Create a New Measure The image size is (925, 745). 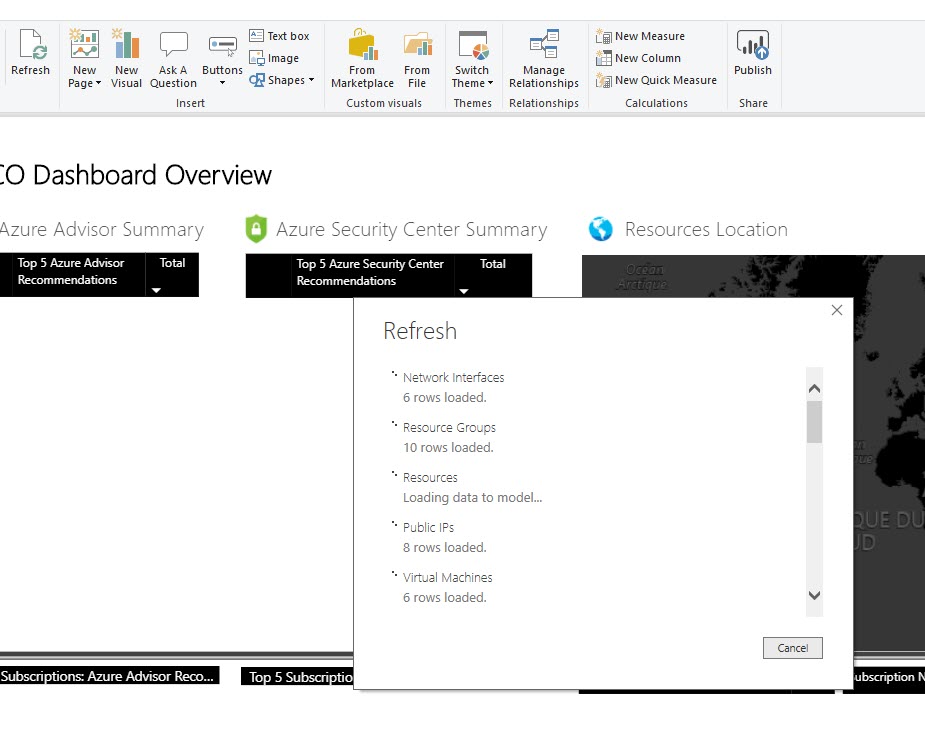(641, 36)
